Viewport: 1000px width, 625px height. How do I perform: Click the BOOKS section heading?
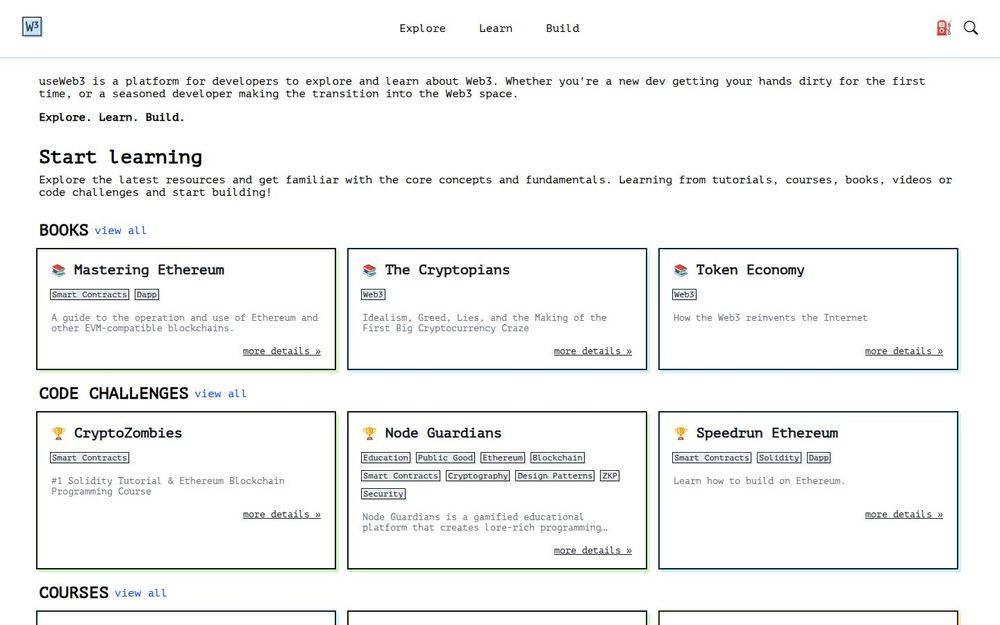(x=64, y=230)
